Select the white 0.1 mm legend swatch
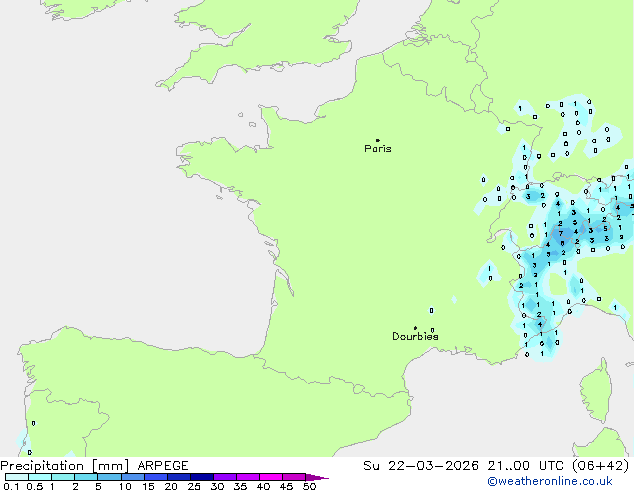Image resolution: width=634 pixels, height=490 pixels. pyautogui.click(x=16, y=478)
